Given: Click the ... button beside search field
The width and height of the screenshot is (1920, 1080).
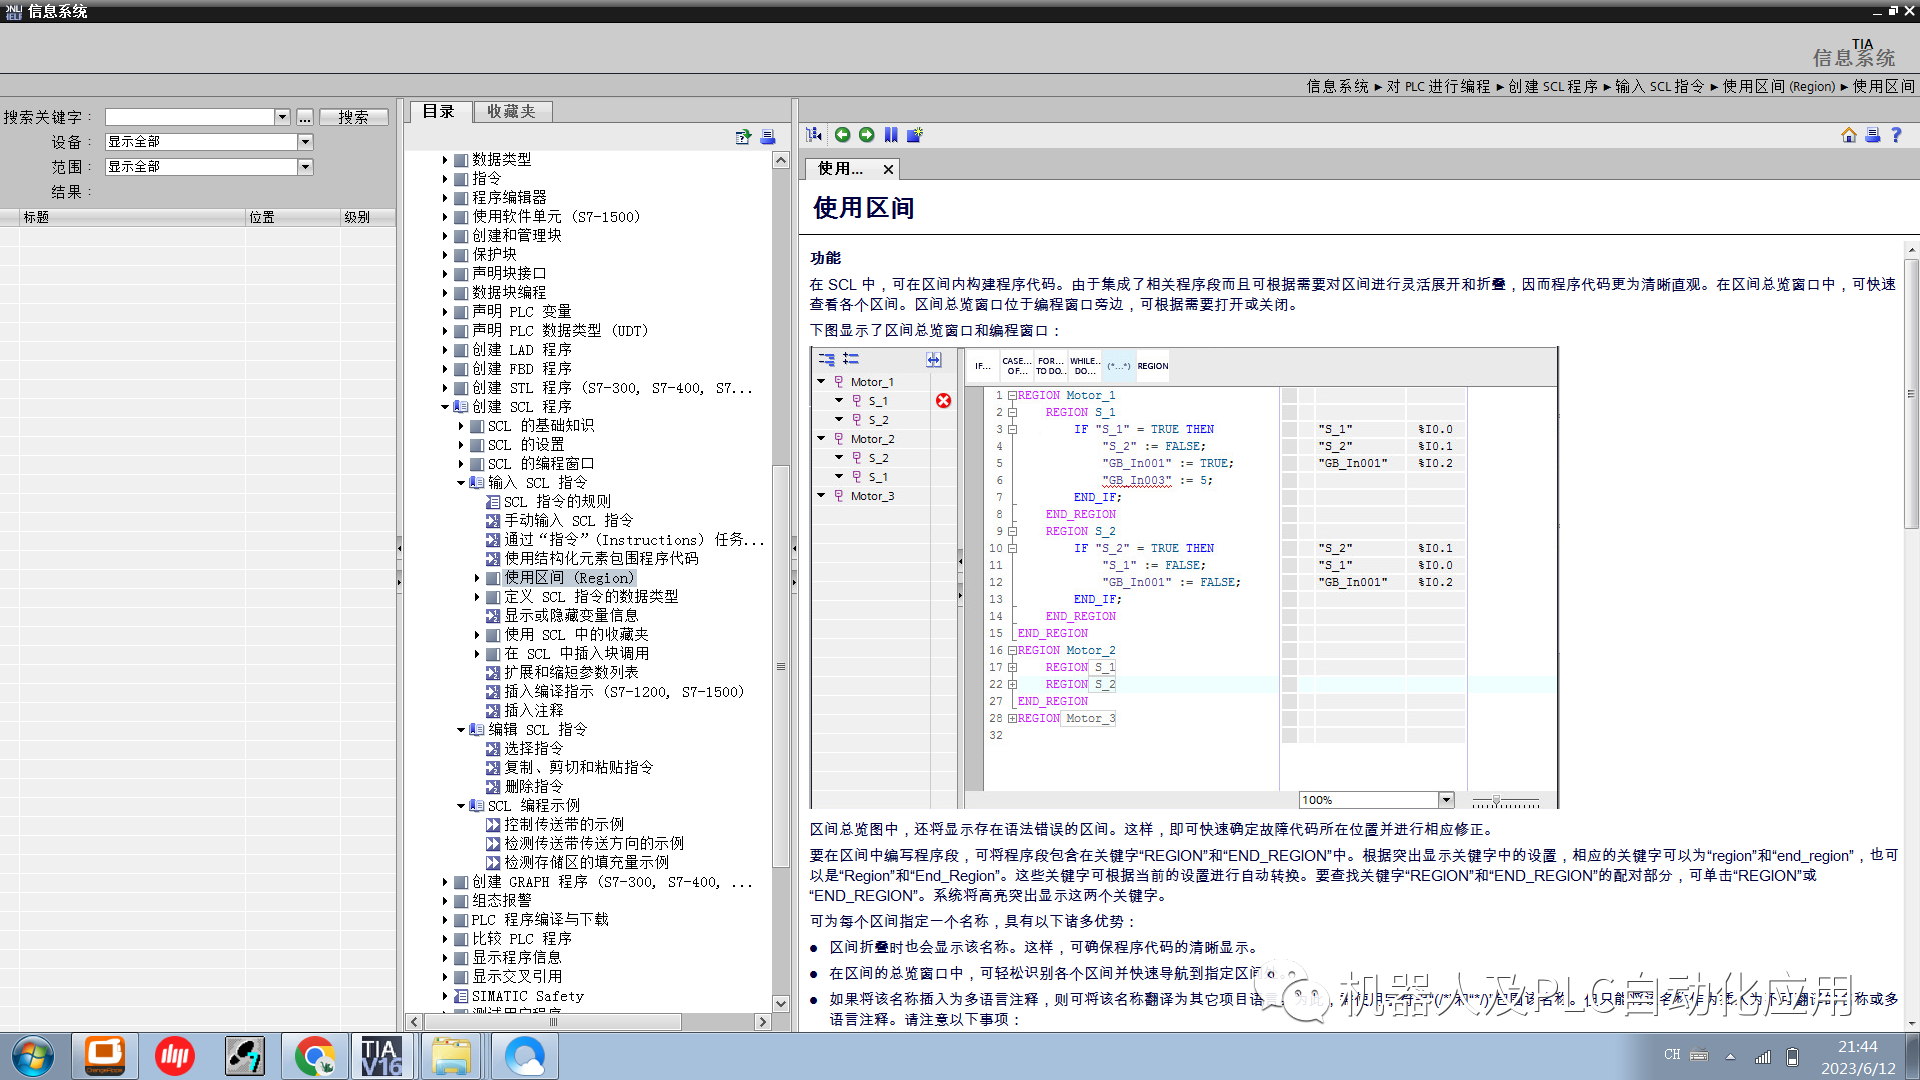Looking at the screenshot, I should click(304, 117).
